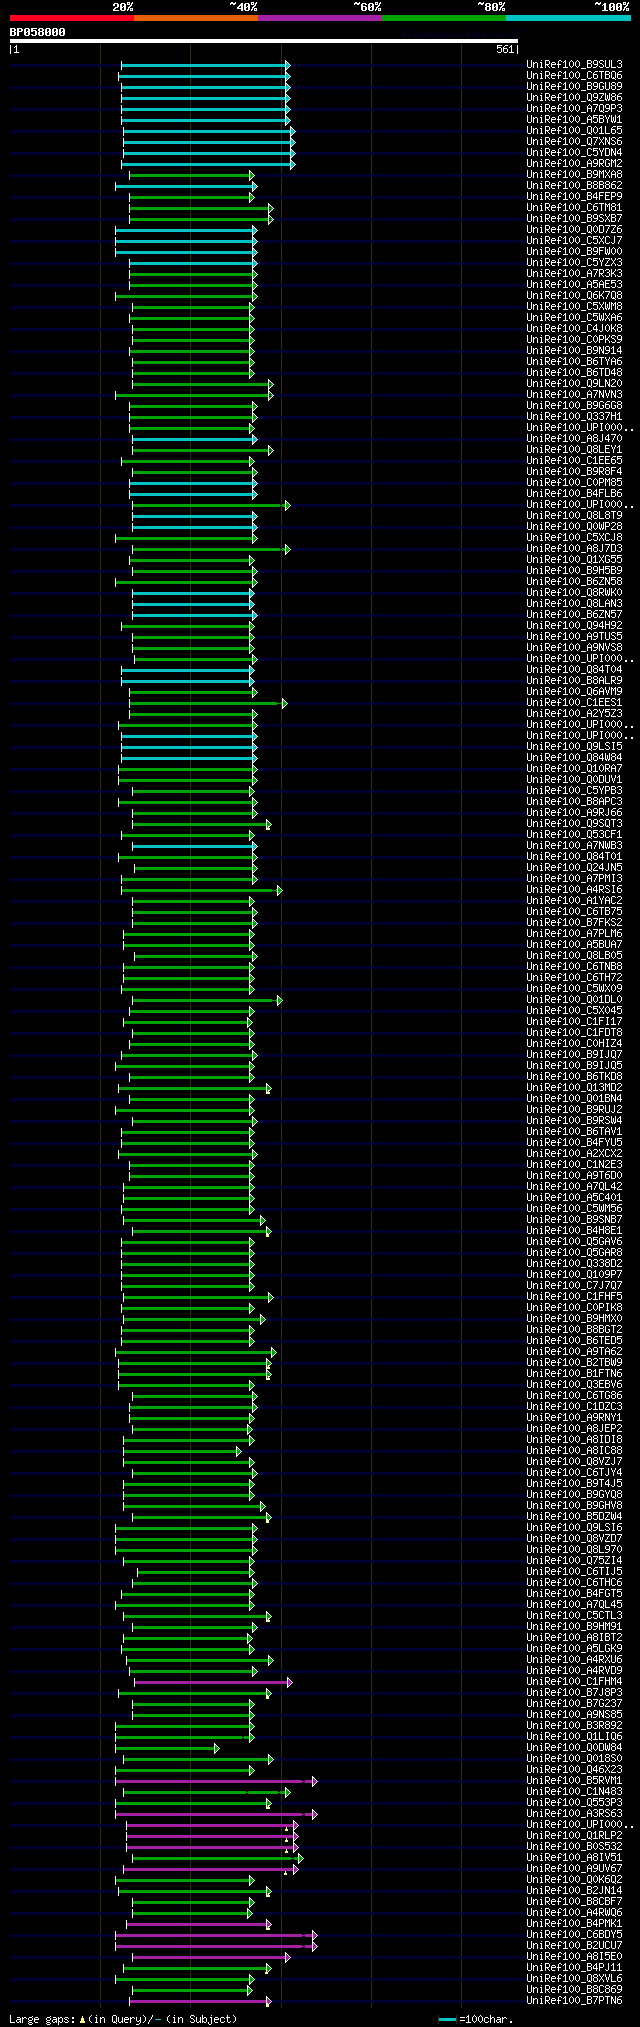This screenshot has width=640, height=2027.
Task: Click the cyan alignment bar for A9RGM2
Action: (x=208, y=164)
